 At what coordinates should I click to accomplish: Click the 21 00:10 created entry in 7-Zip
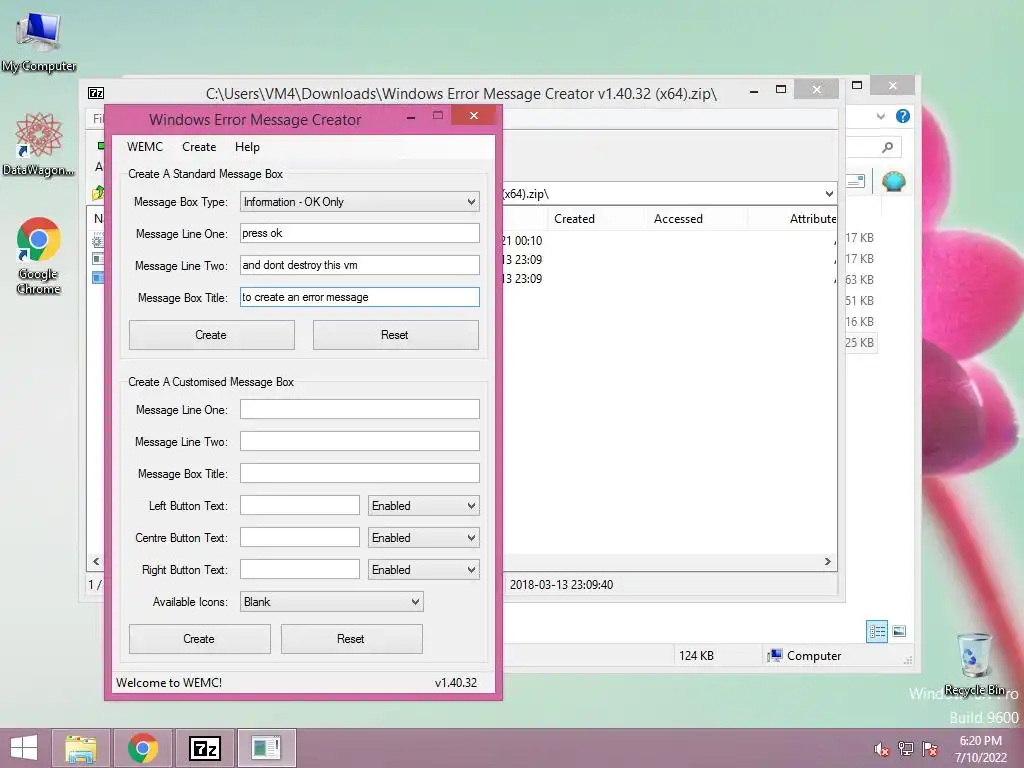522,241
